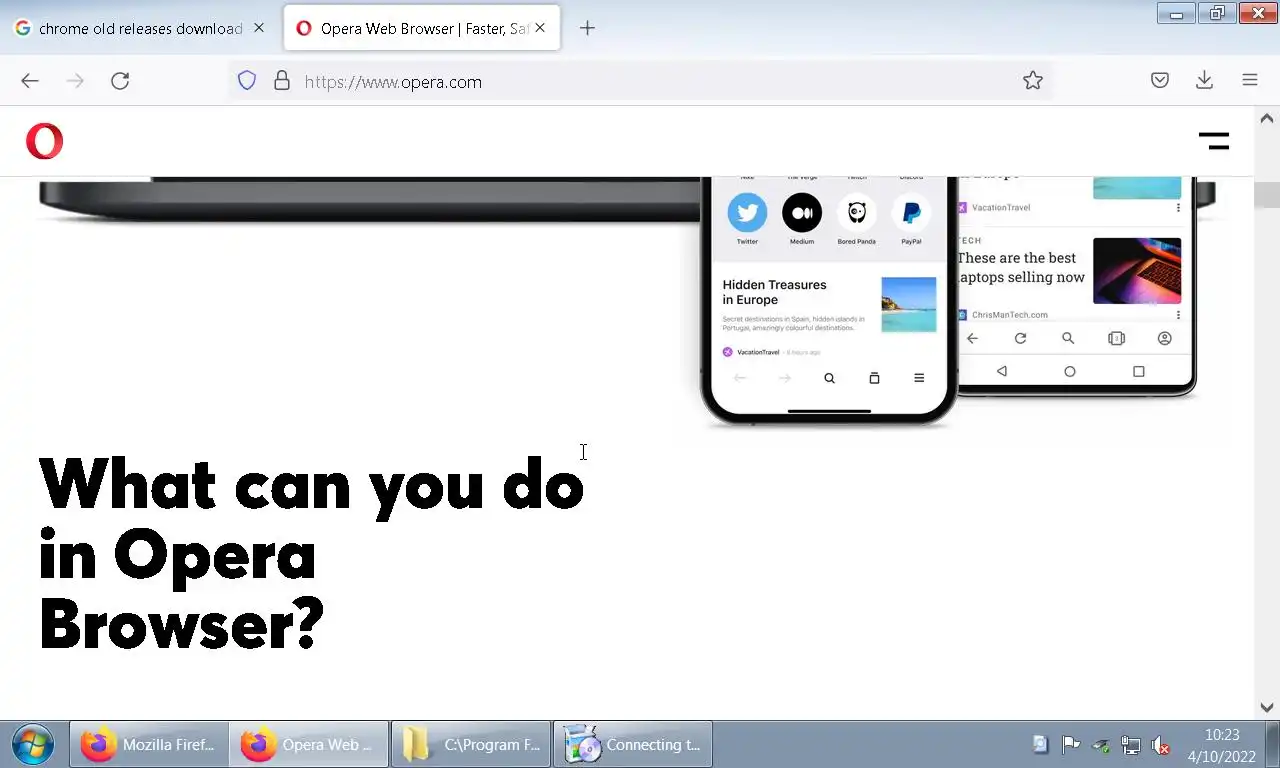The width and height of the screenshot is (1280, 768).
Task: Click the page scrollbar down arrow
Action: 1267,706
